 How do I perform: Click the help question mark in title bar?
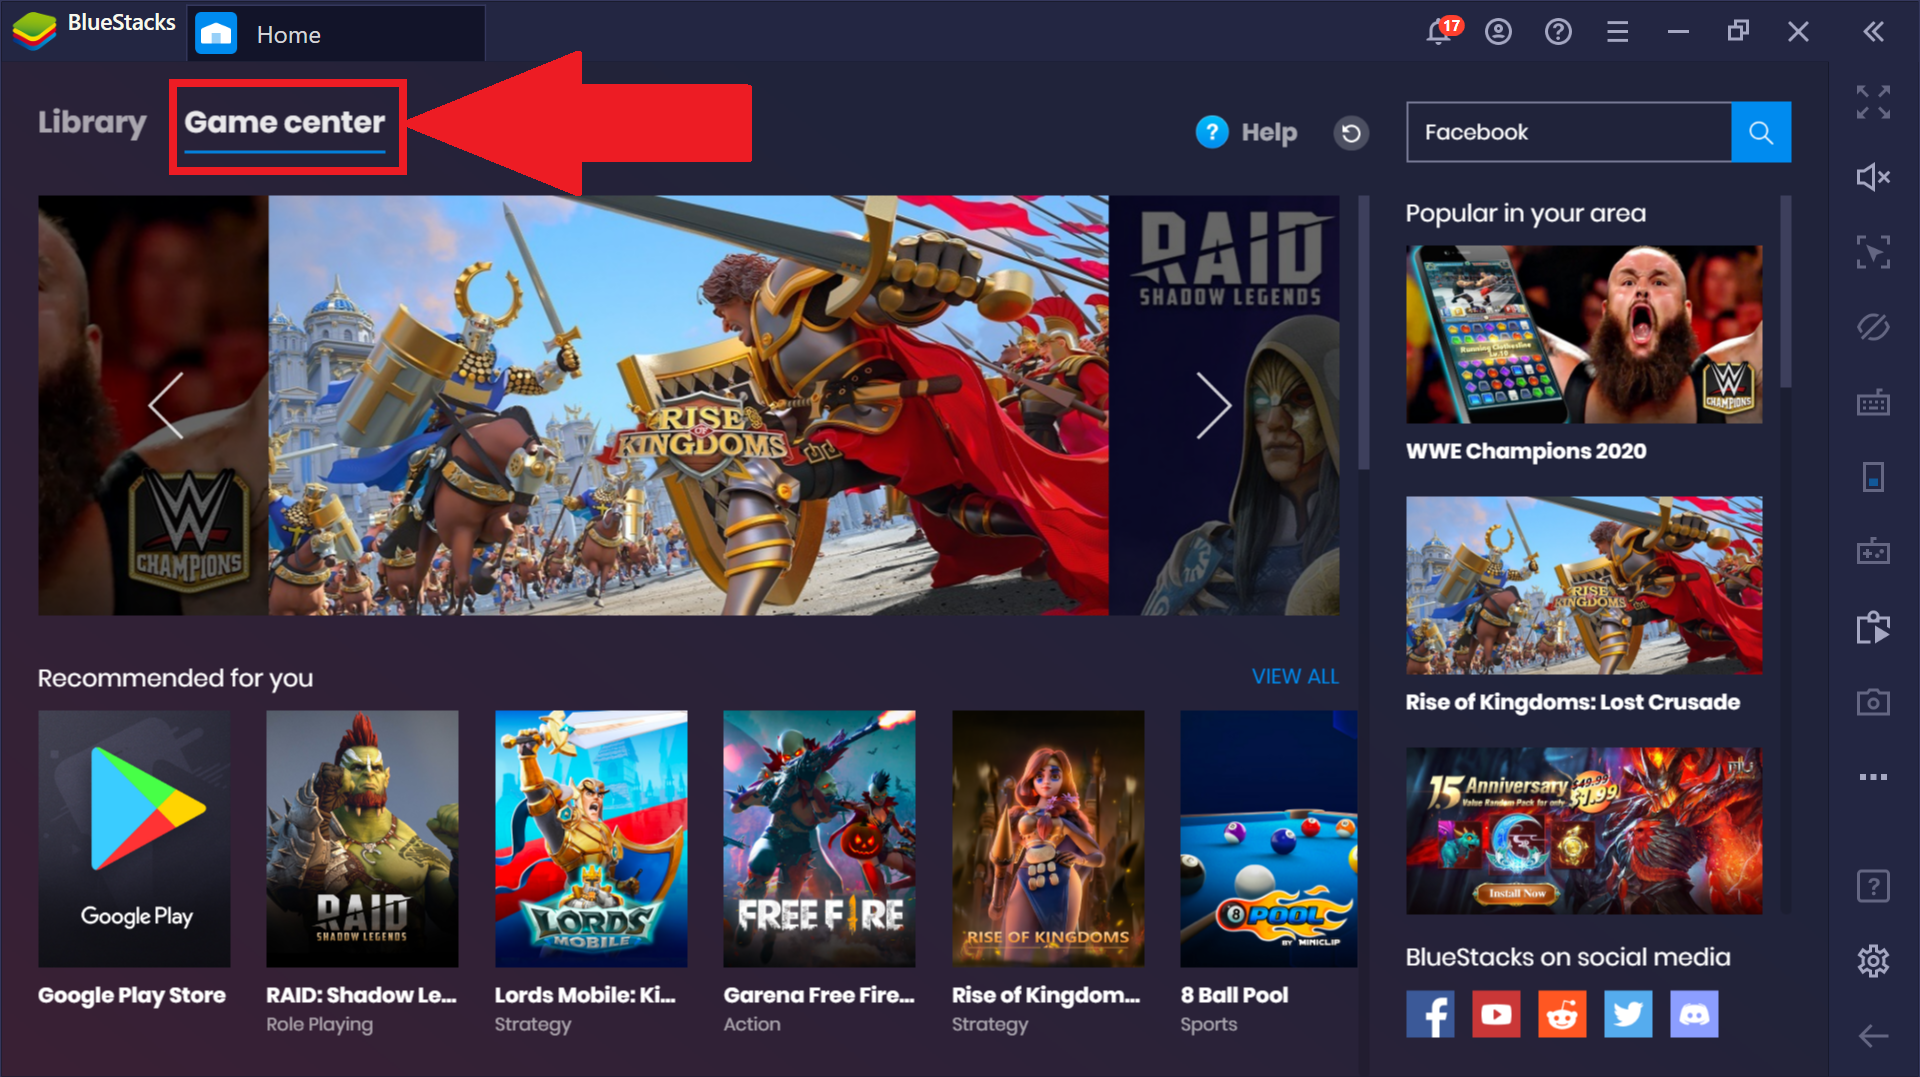pyautogui.click(x=1558, y=32)
